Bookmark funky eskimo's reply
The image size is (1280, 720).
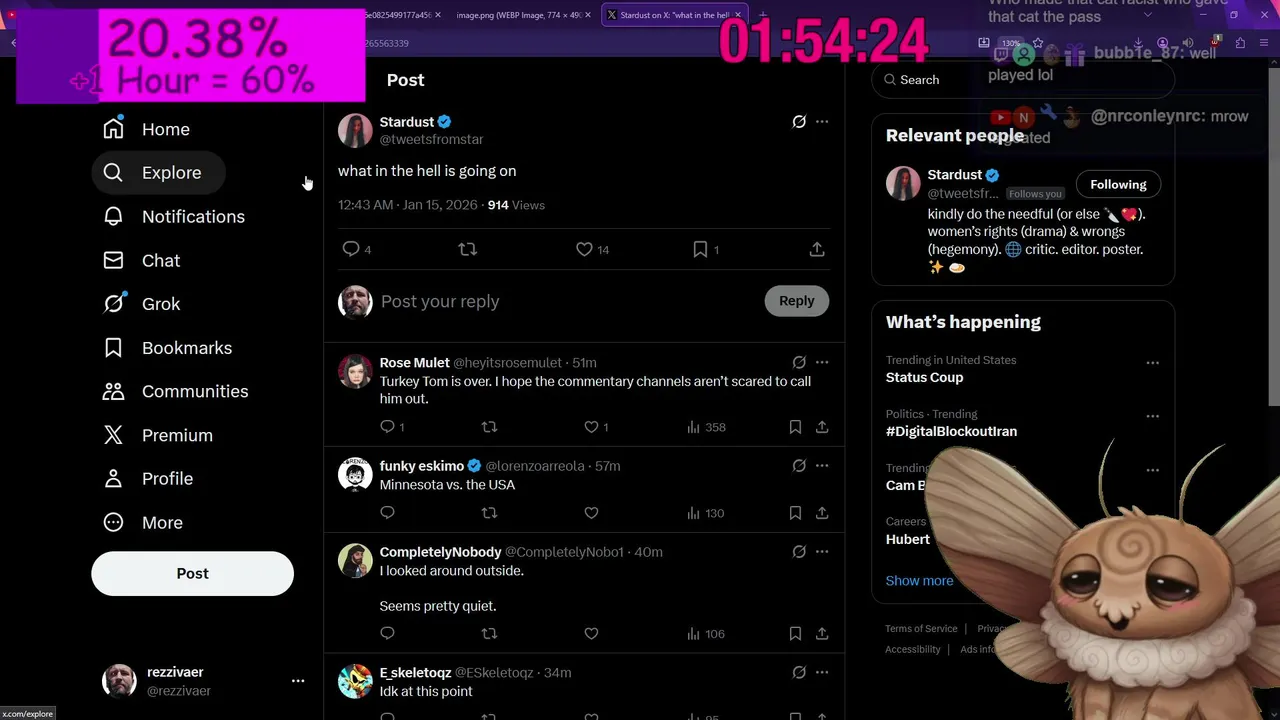point(795,513)
